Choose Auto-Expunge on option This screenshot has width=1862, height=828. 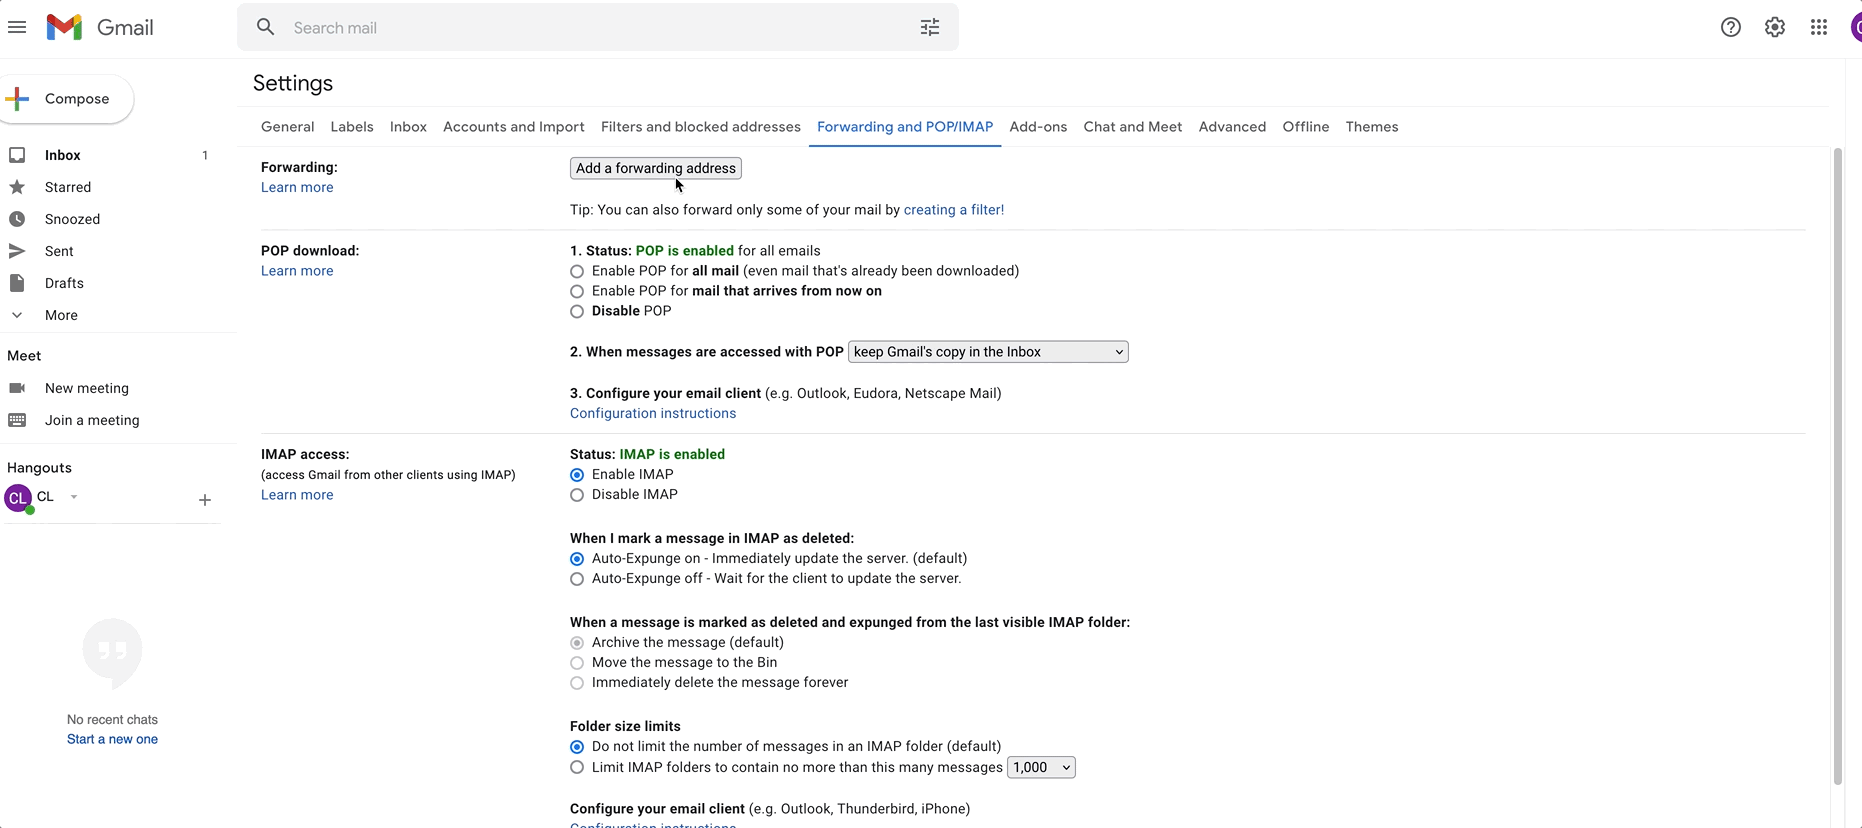[x=577, y=559]
